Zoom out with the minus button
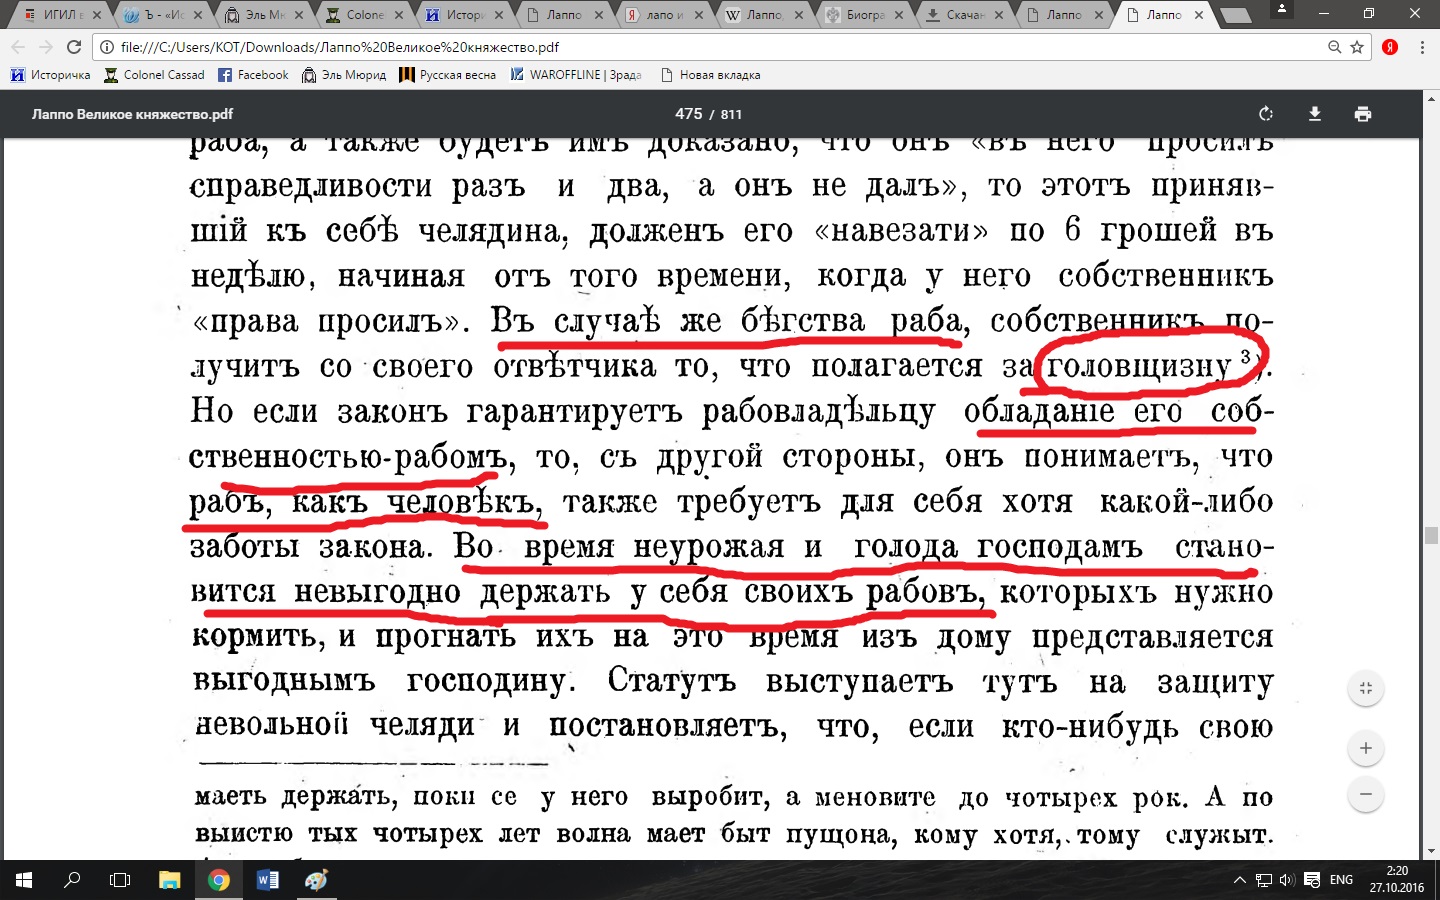Screen dimensions: 1440x900 coord(1366,796)
